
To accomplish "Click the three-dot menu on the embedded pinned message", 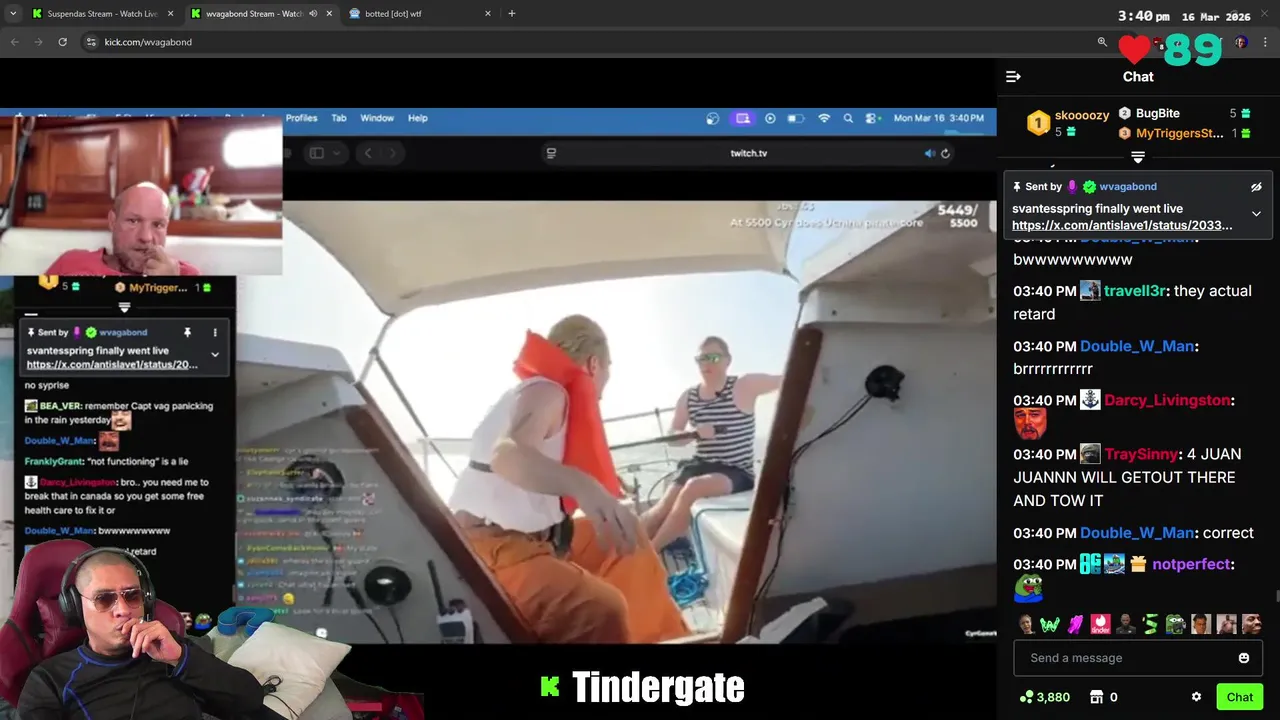I will pos(215,332).
